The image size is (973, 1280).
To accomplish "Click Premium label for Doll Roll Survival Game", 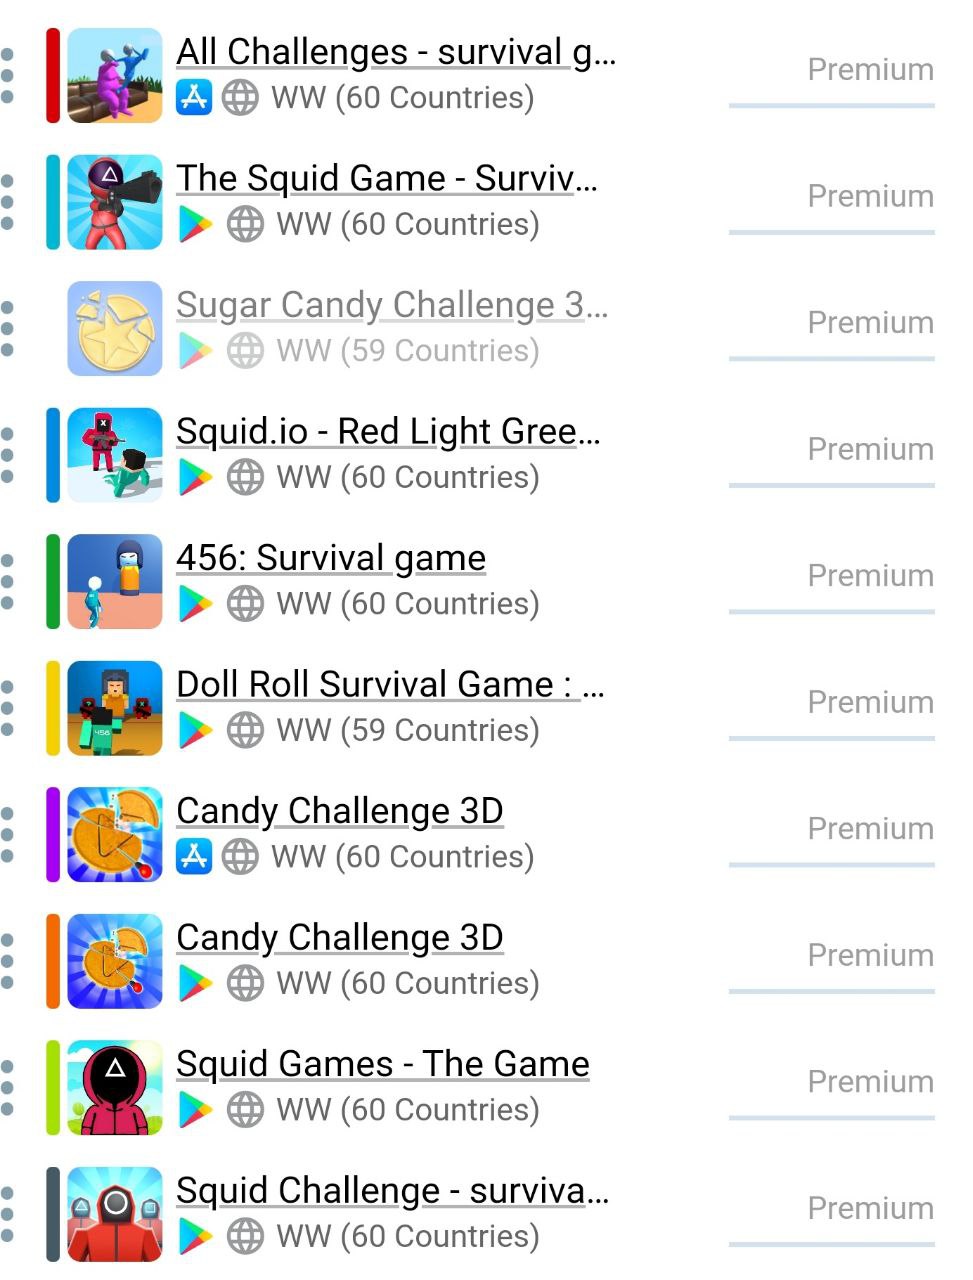I will pos(870,702).
